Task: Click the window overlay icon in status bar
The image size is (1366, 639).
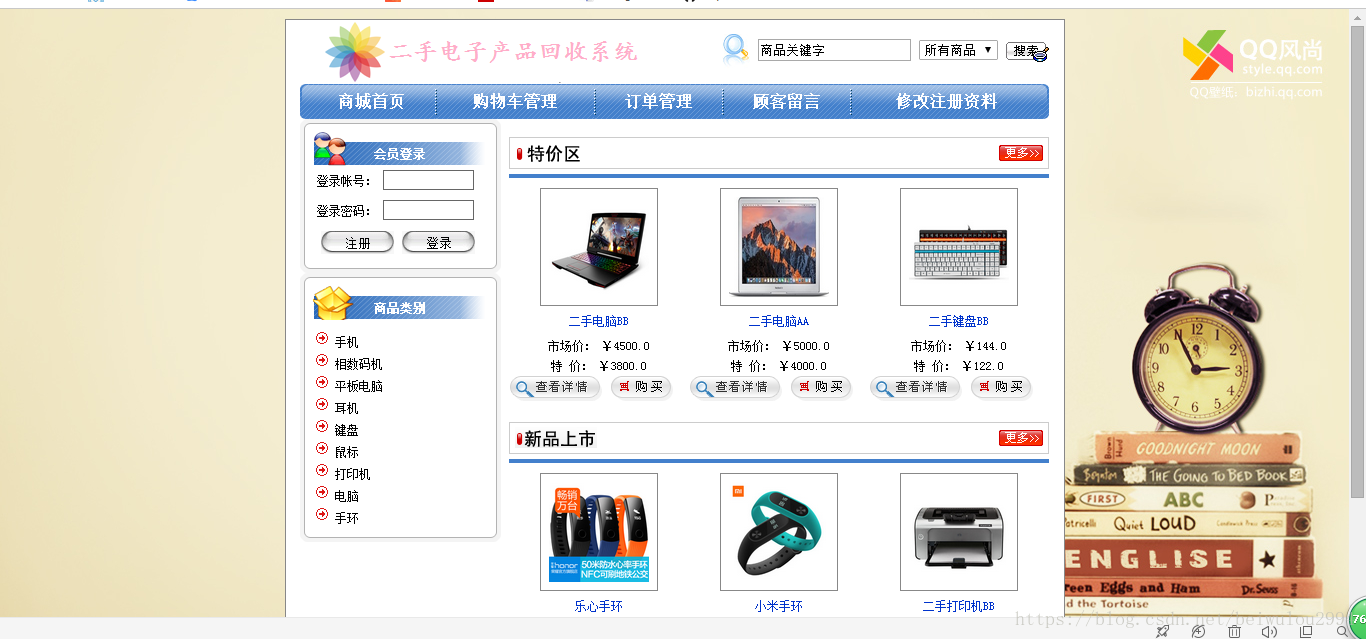Action: [1305, 631]
